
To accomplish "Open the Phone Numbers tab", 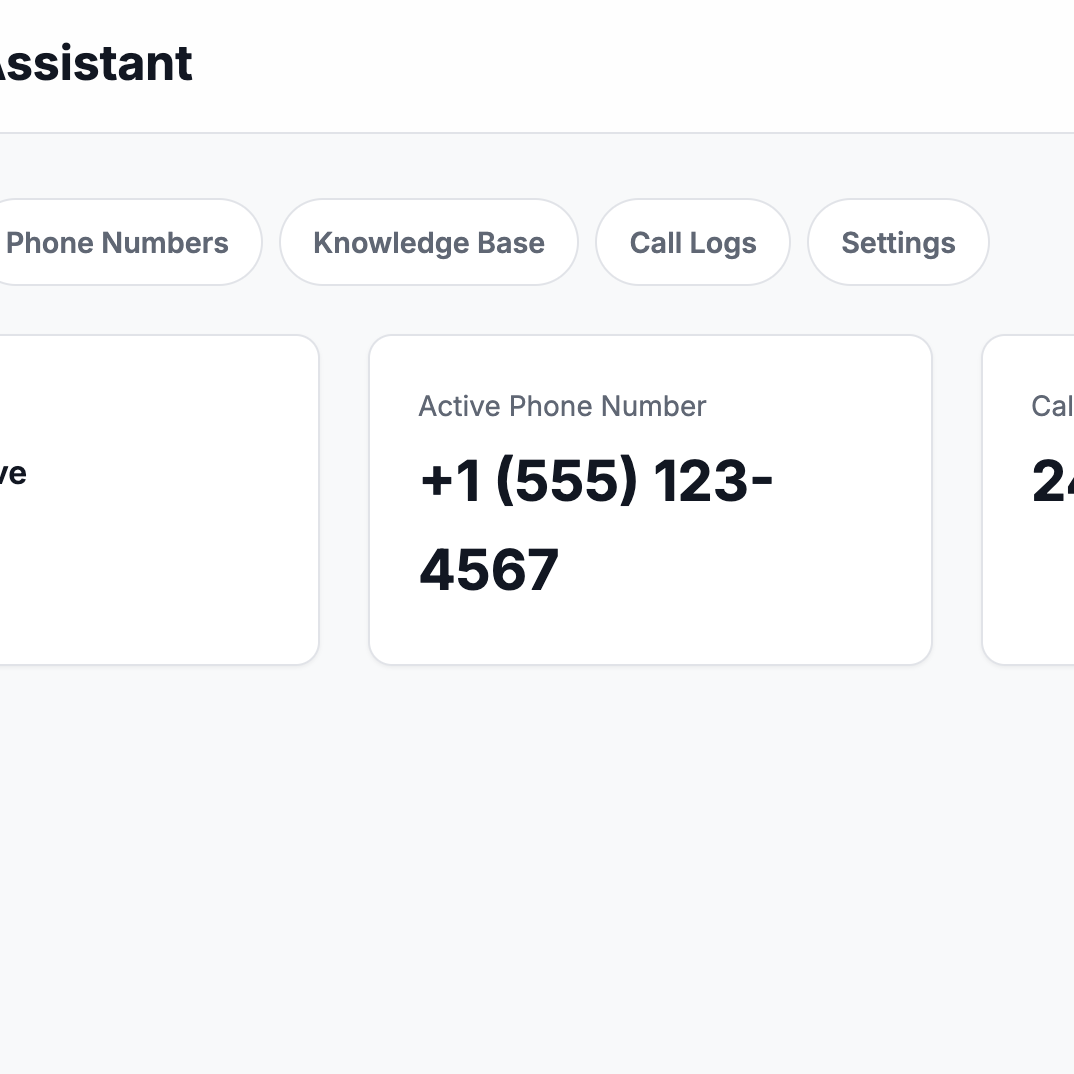I will tap(118, 243).
